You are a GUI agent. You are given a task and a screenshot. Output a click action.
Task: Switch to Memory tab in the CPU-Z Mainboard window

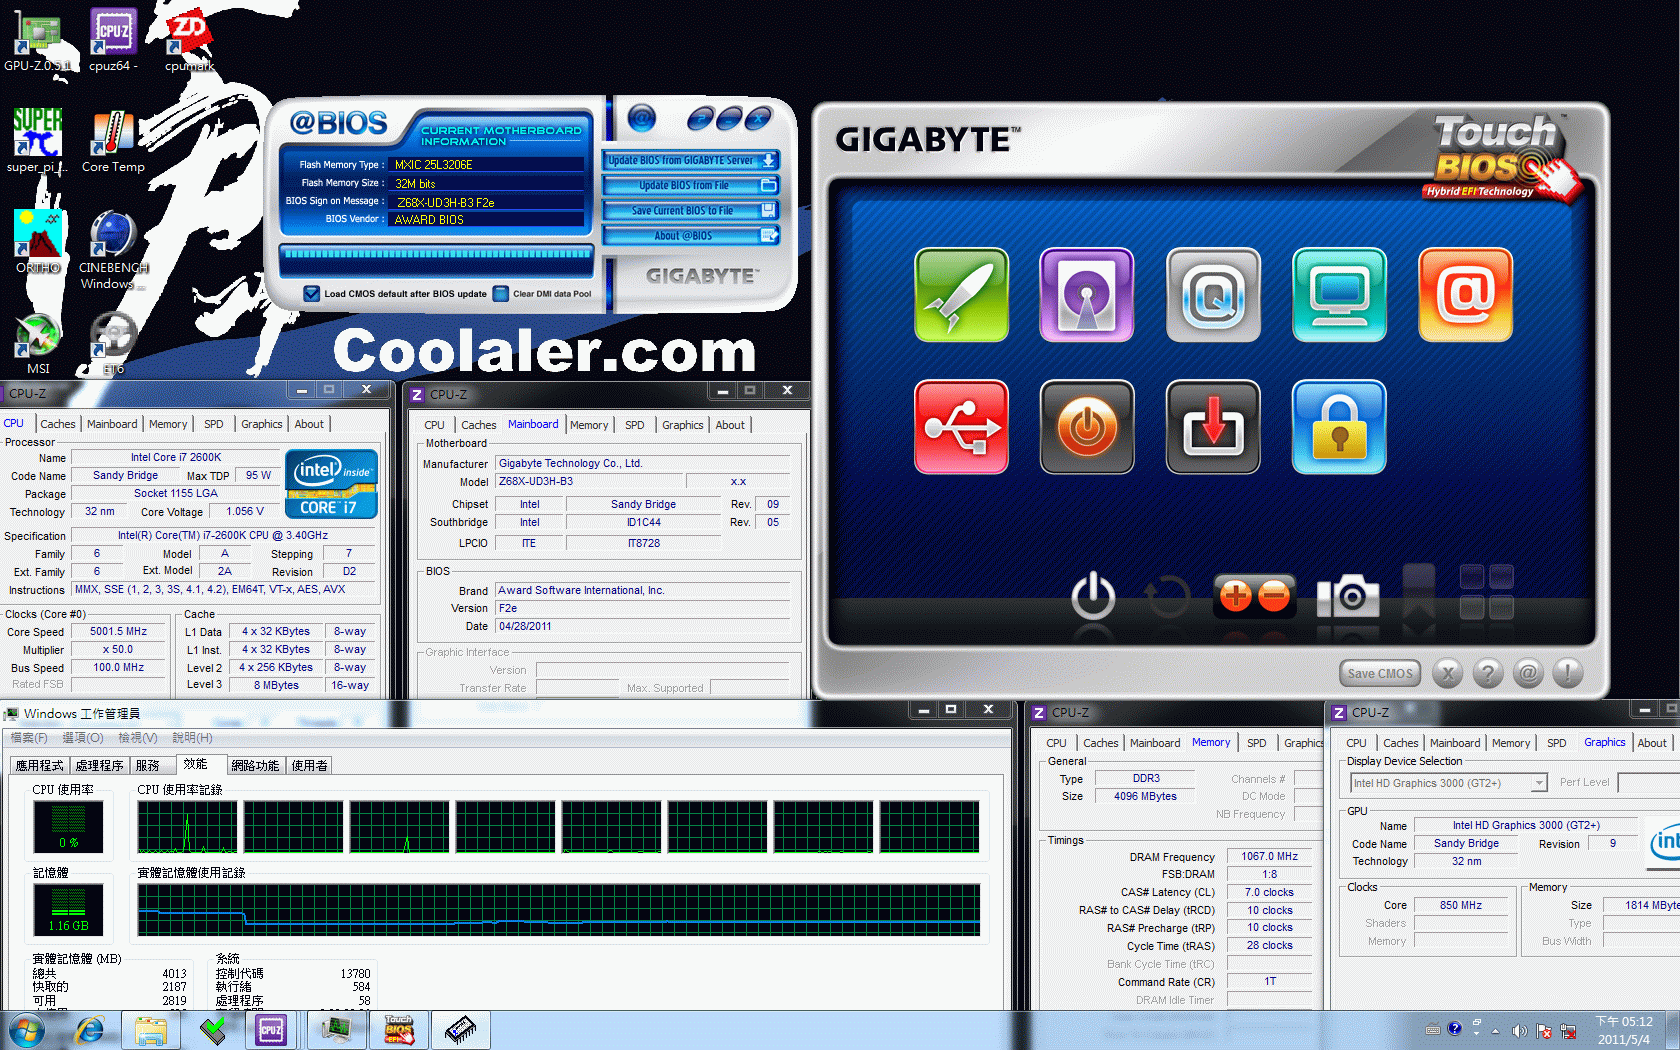[x=589, y=425]
